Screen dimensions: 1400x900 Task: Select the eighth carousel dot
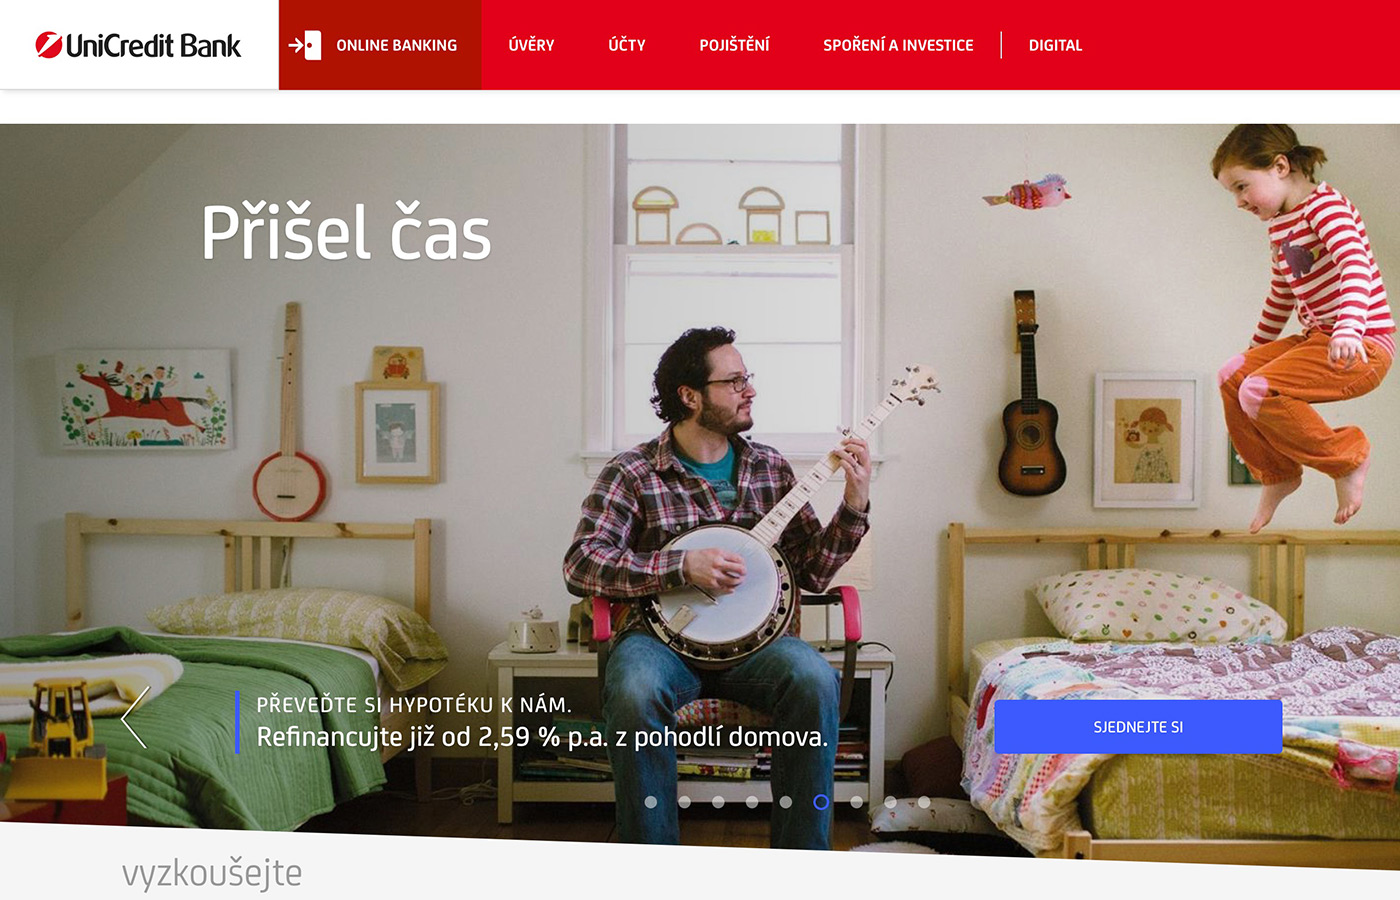(890, 802)
